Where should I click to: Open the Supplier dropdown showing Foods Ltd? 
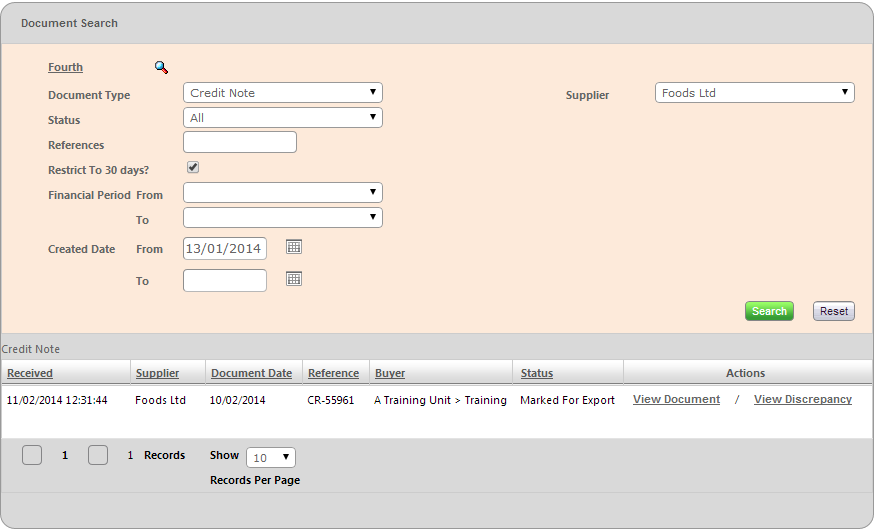(x=754, y=93)
